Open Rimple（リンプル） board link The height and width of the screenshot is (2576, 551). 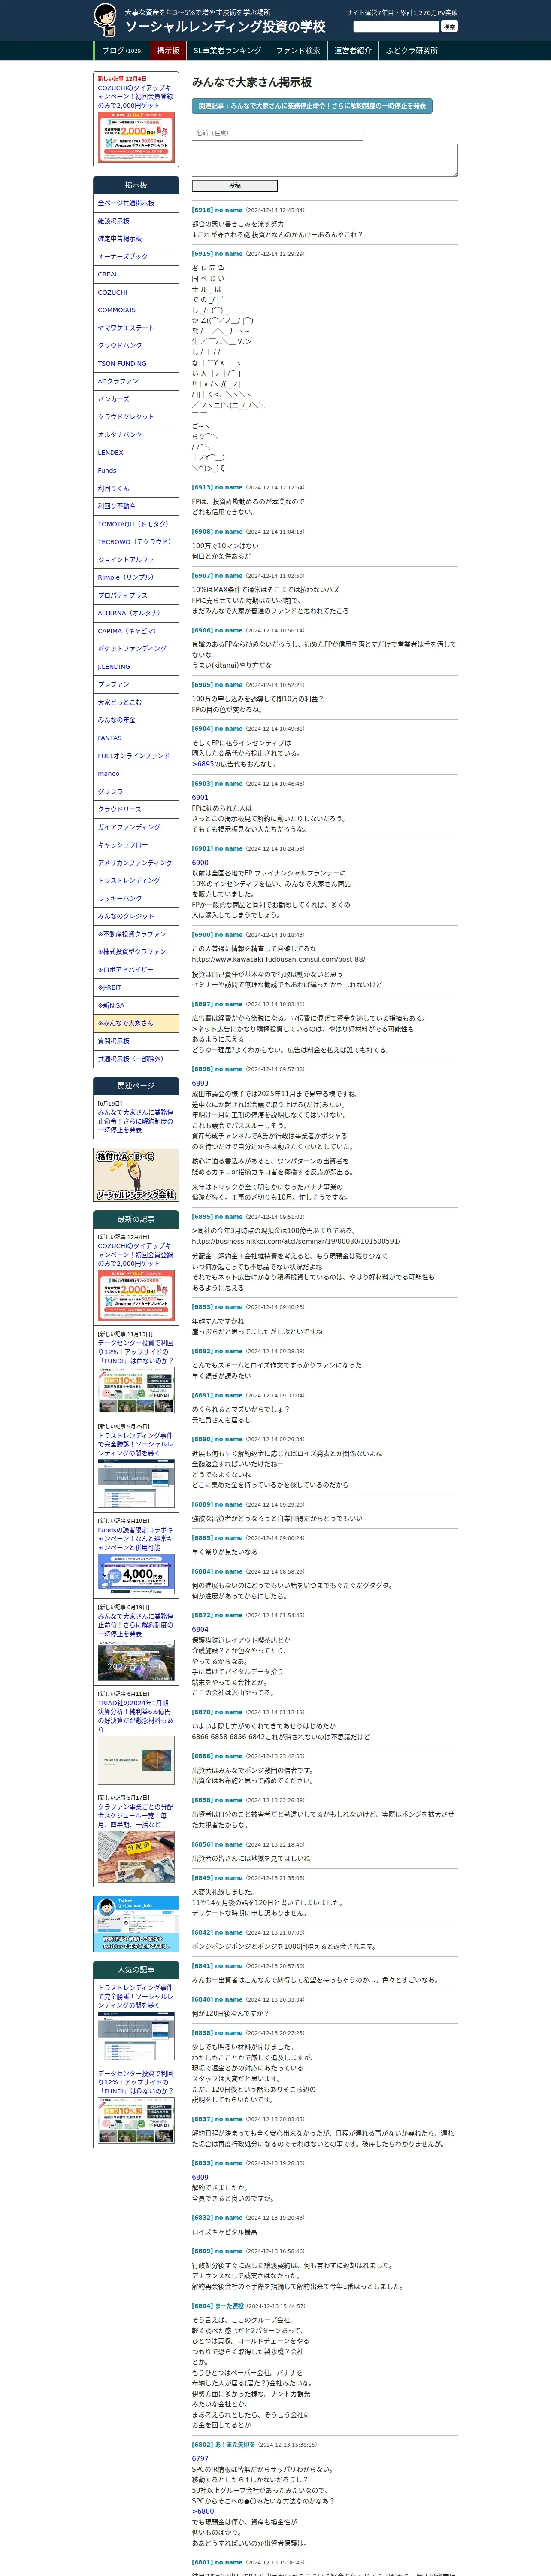pyautogui.click(x=136, y=578)
